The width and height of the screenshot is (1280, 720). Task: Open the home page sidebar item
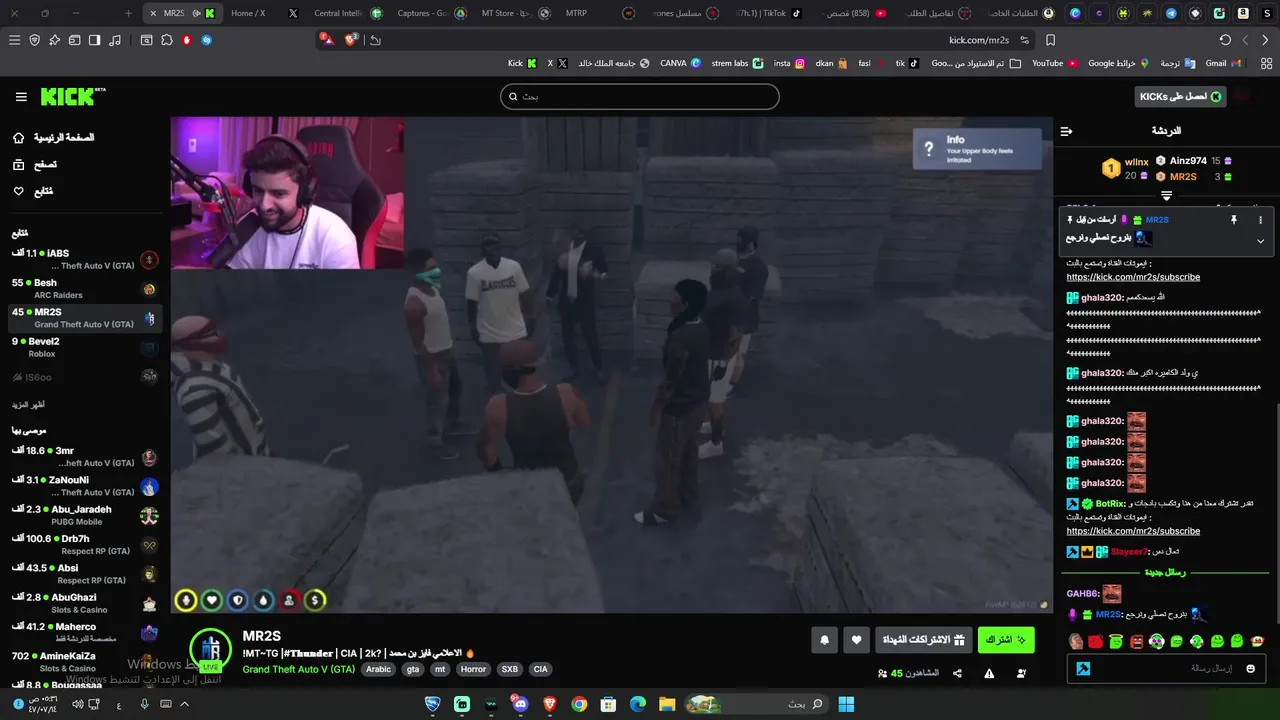coord(53,138)
